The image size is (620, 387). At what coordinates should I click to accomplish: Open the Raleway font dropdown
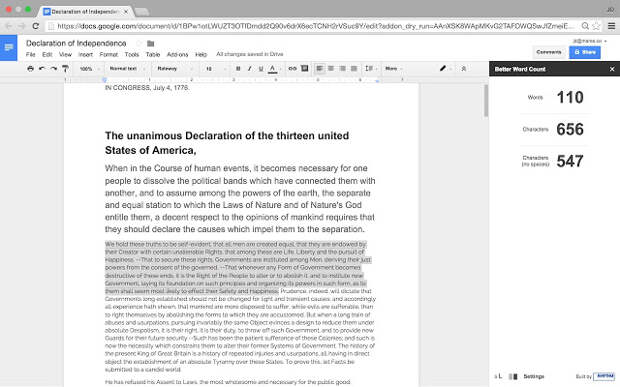click(x=175, y=69)
